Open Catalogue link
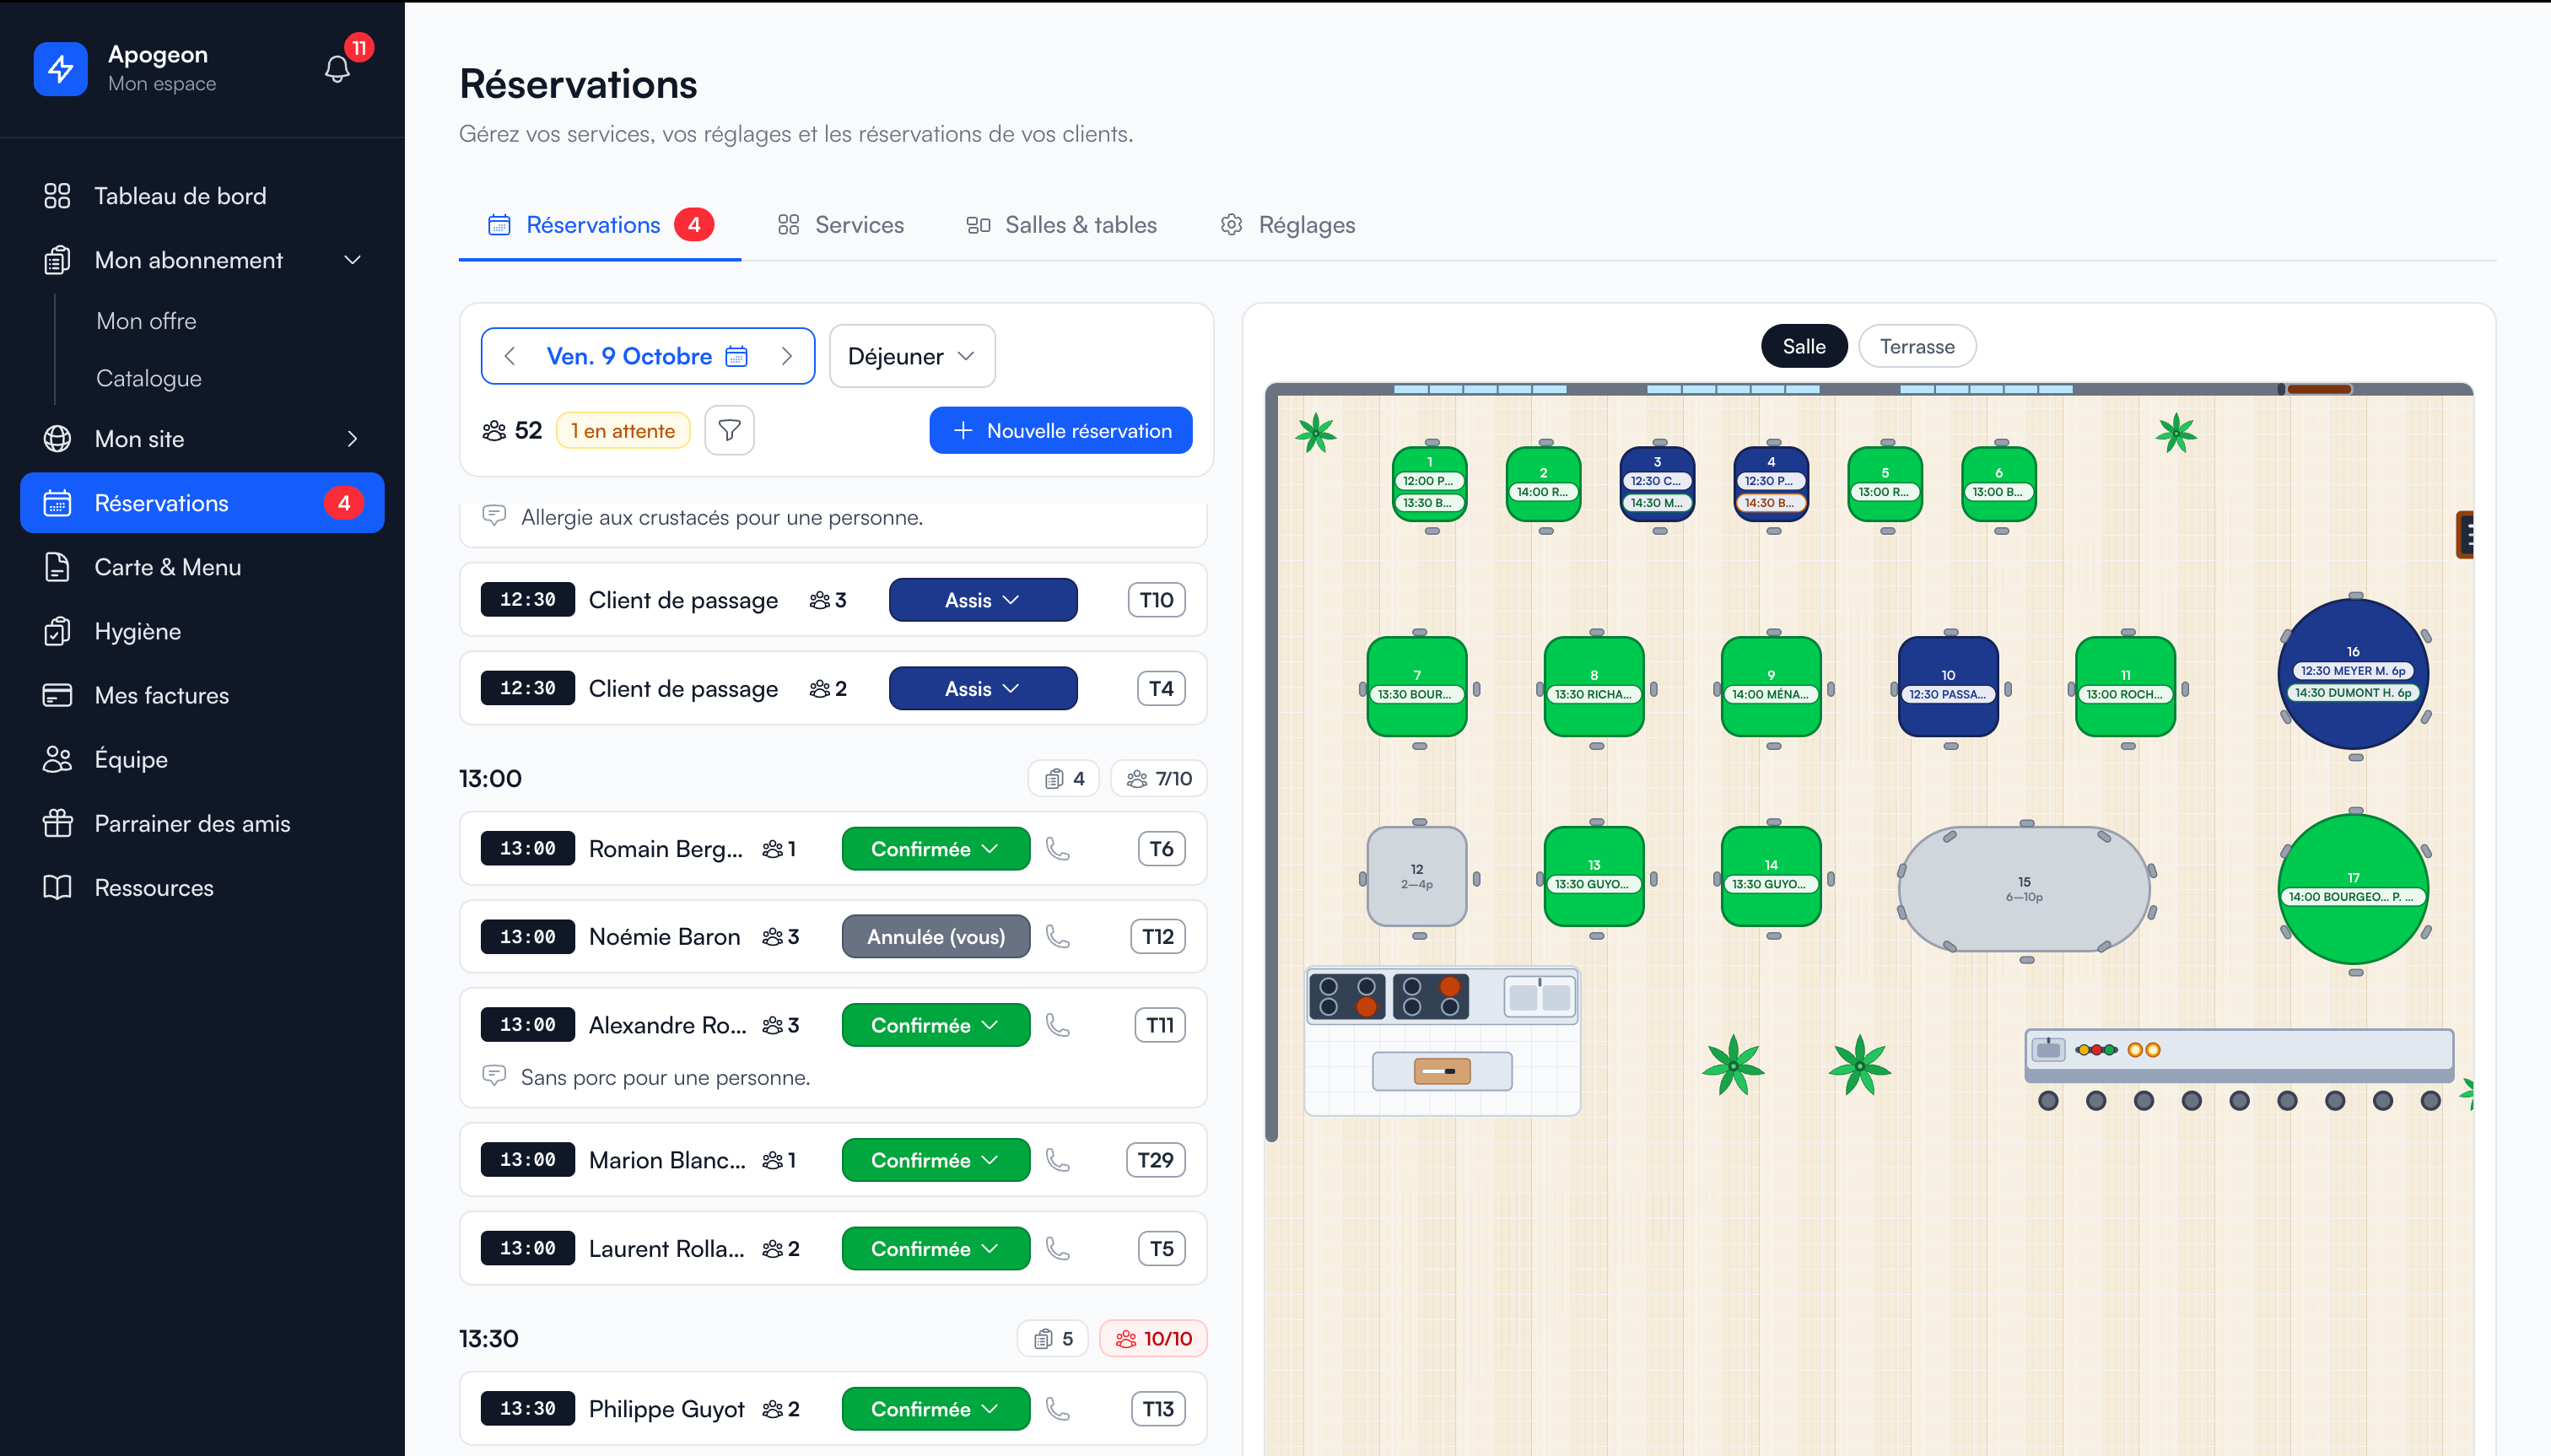2551x1456 pixels. [x=149, y=378]
